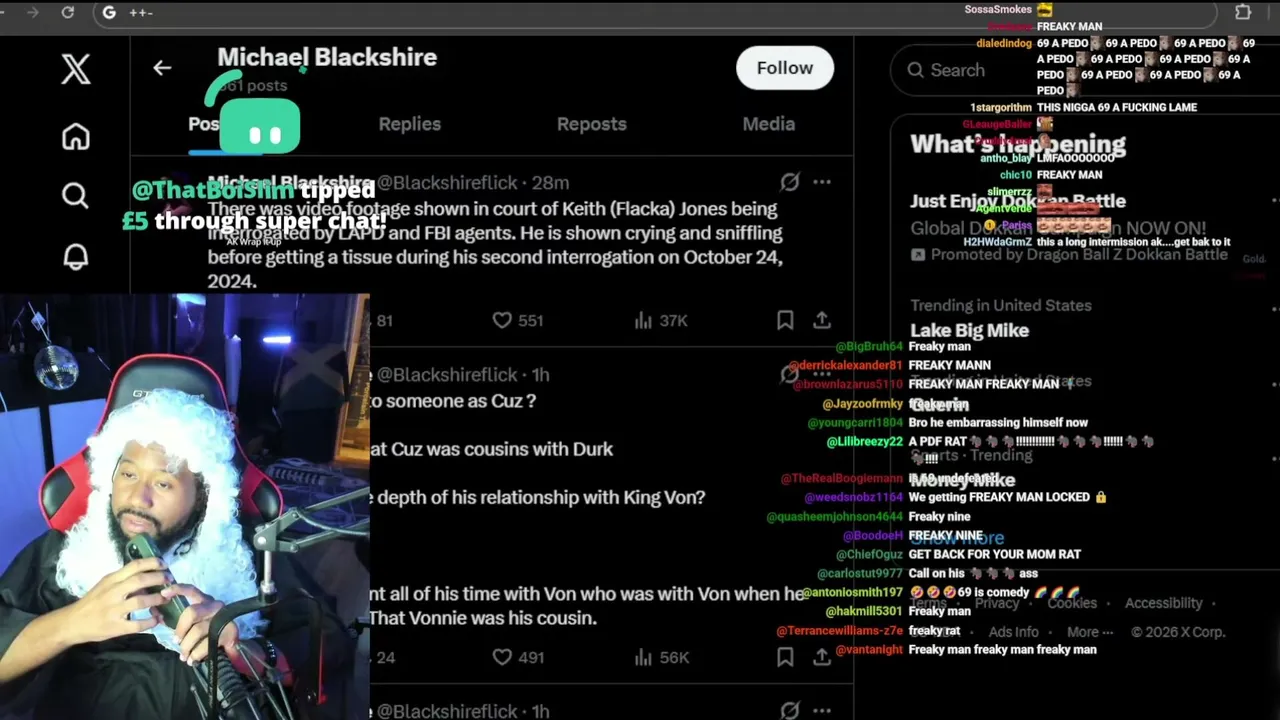Image resolution: width=1280 pixels, height=720 pixels.
Task: Open the Accessibility footer link
Action: click(1164, 603)
